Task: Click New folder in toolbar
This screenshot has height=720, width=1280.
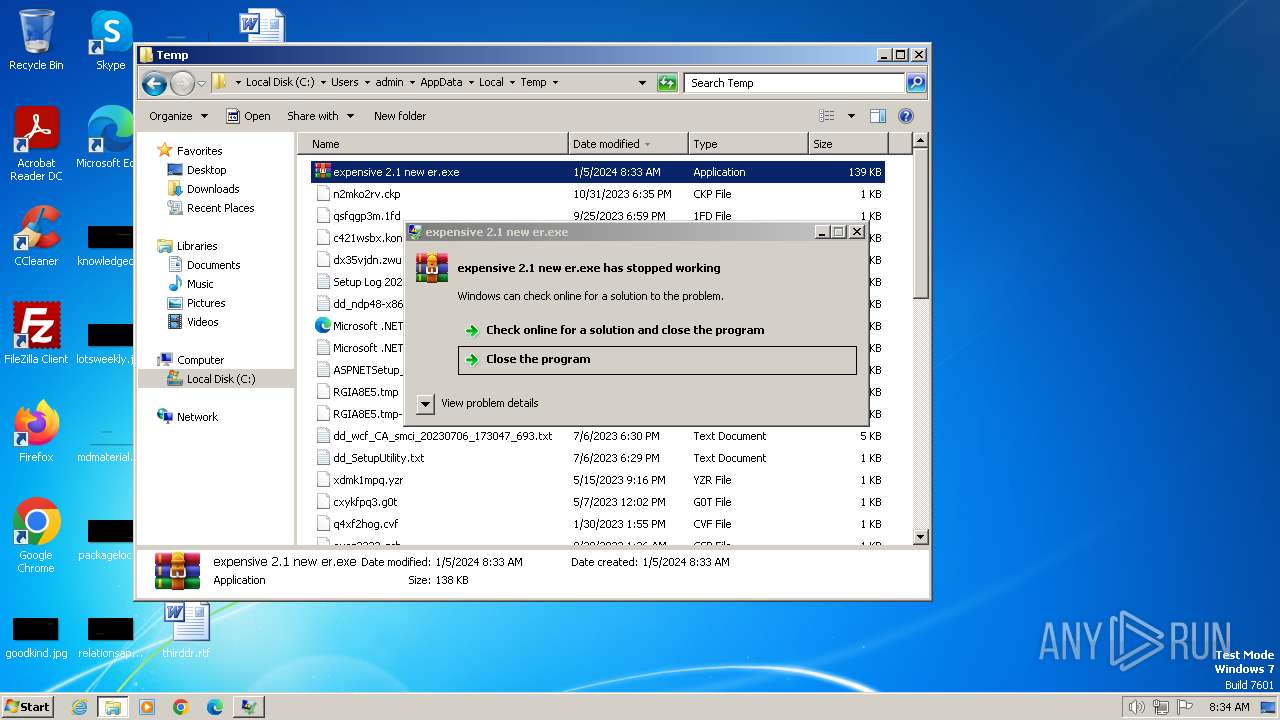Action: click(x=400, y=116)
